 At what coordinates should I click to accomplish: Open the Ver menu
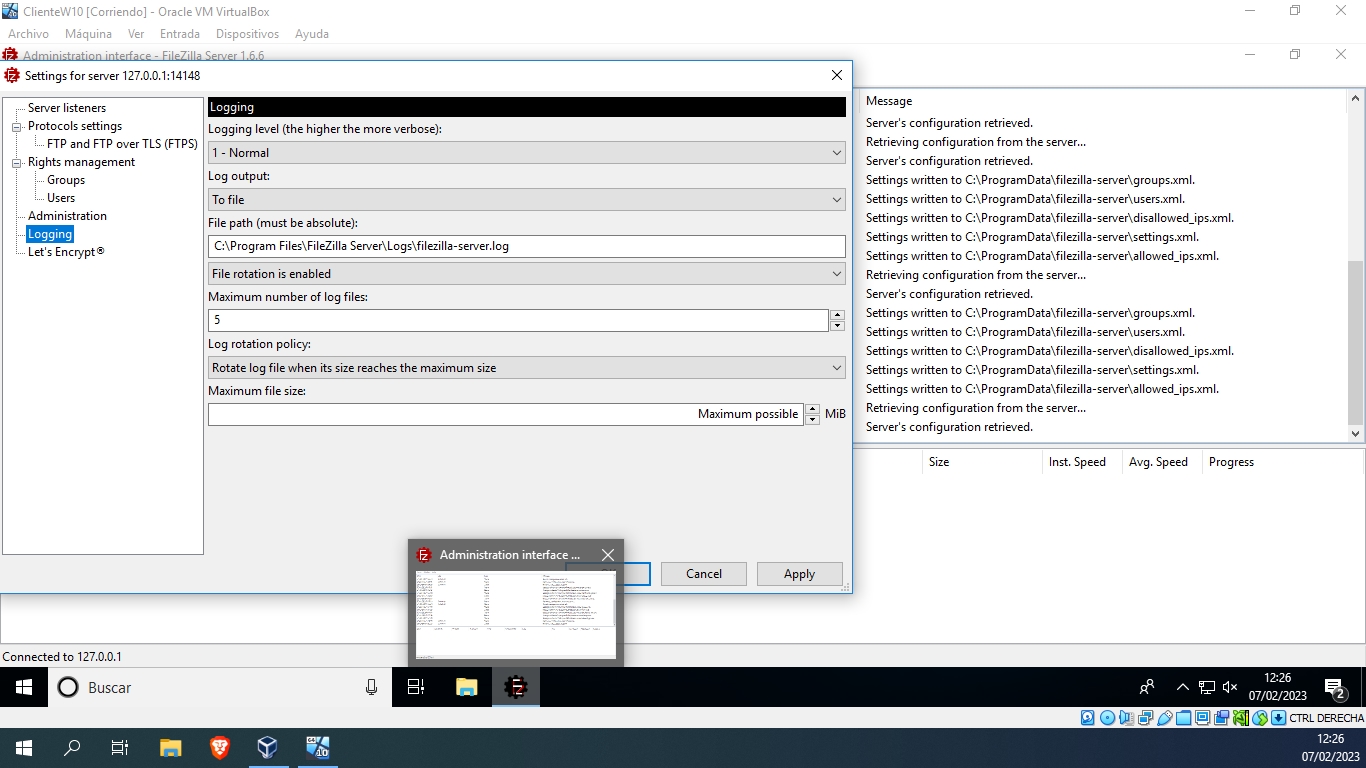pyautogui.click(x=136, y=34)
